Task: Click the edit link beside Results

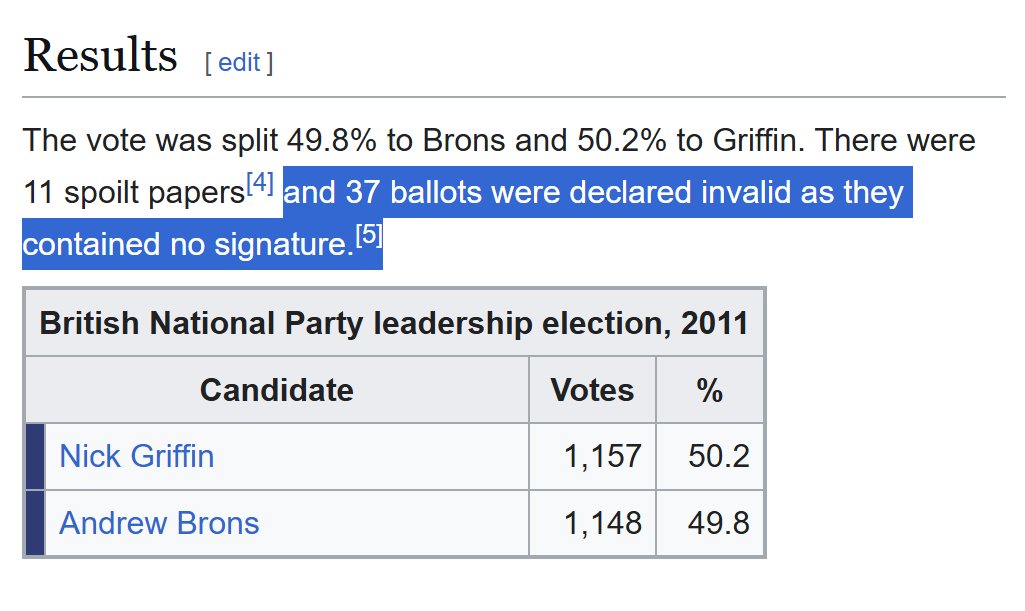Action: [x=239, y=63]
